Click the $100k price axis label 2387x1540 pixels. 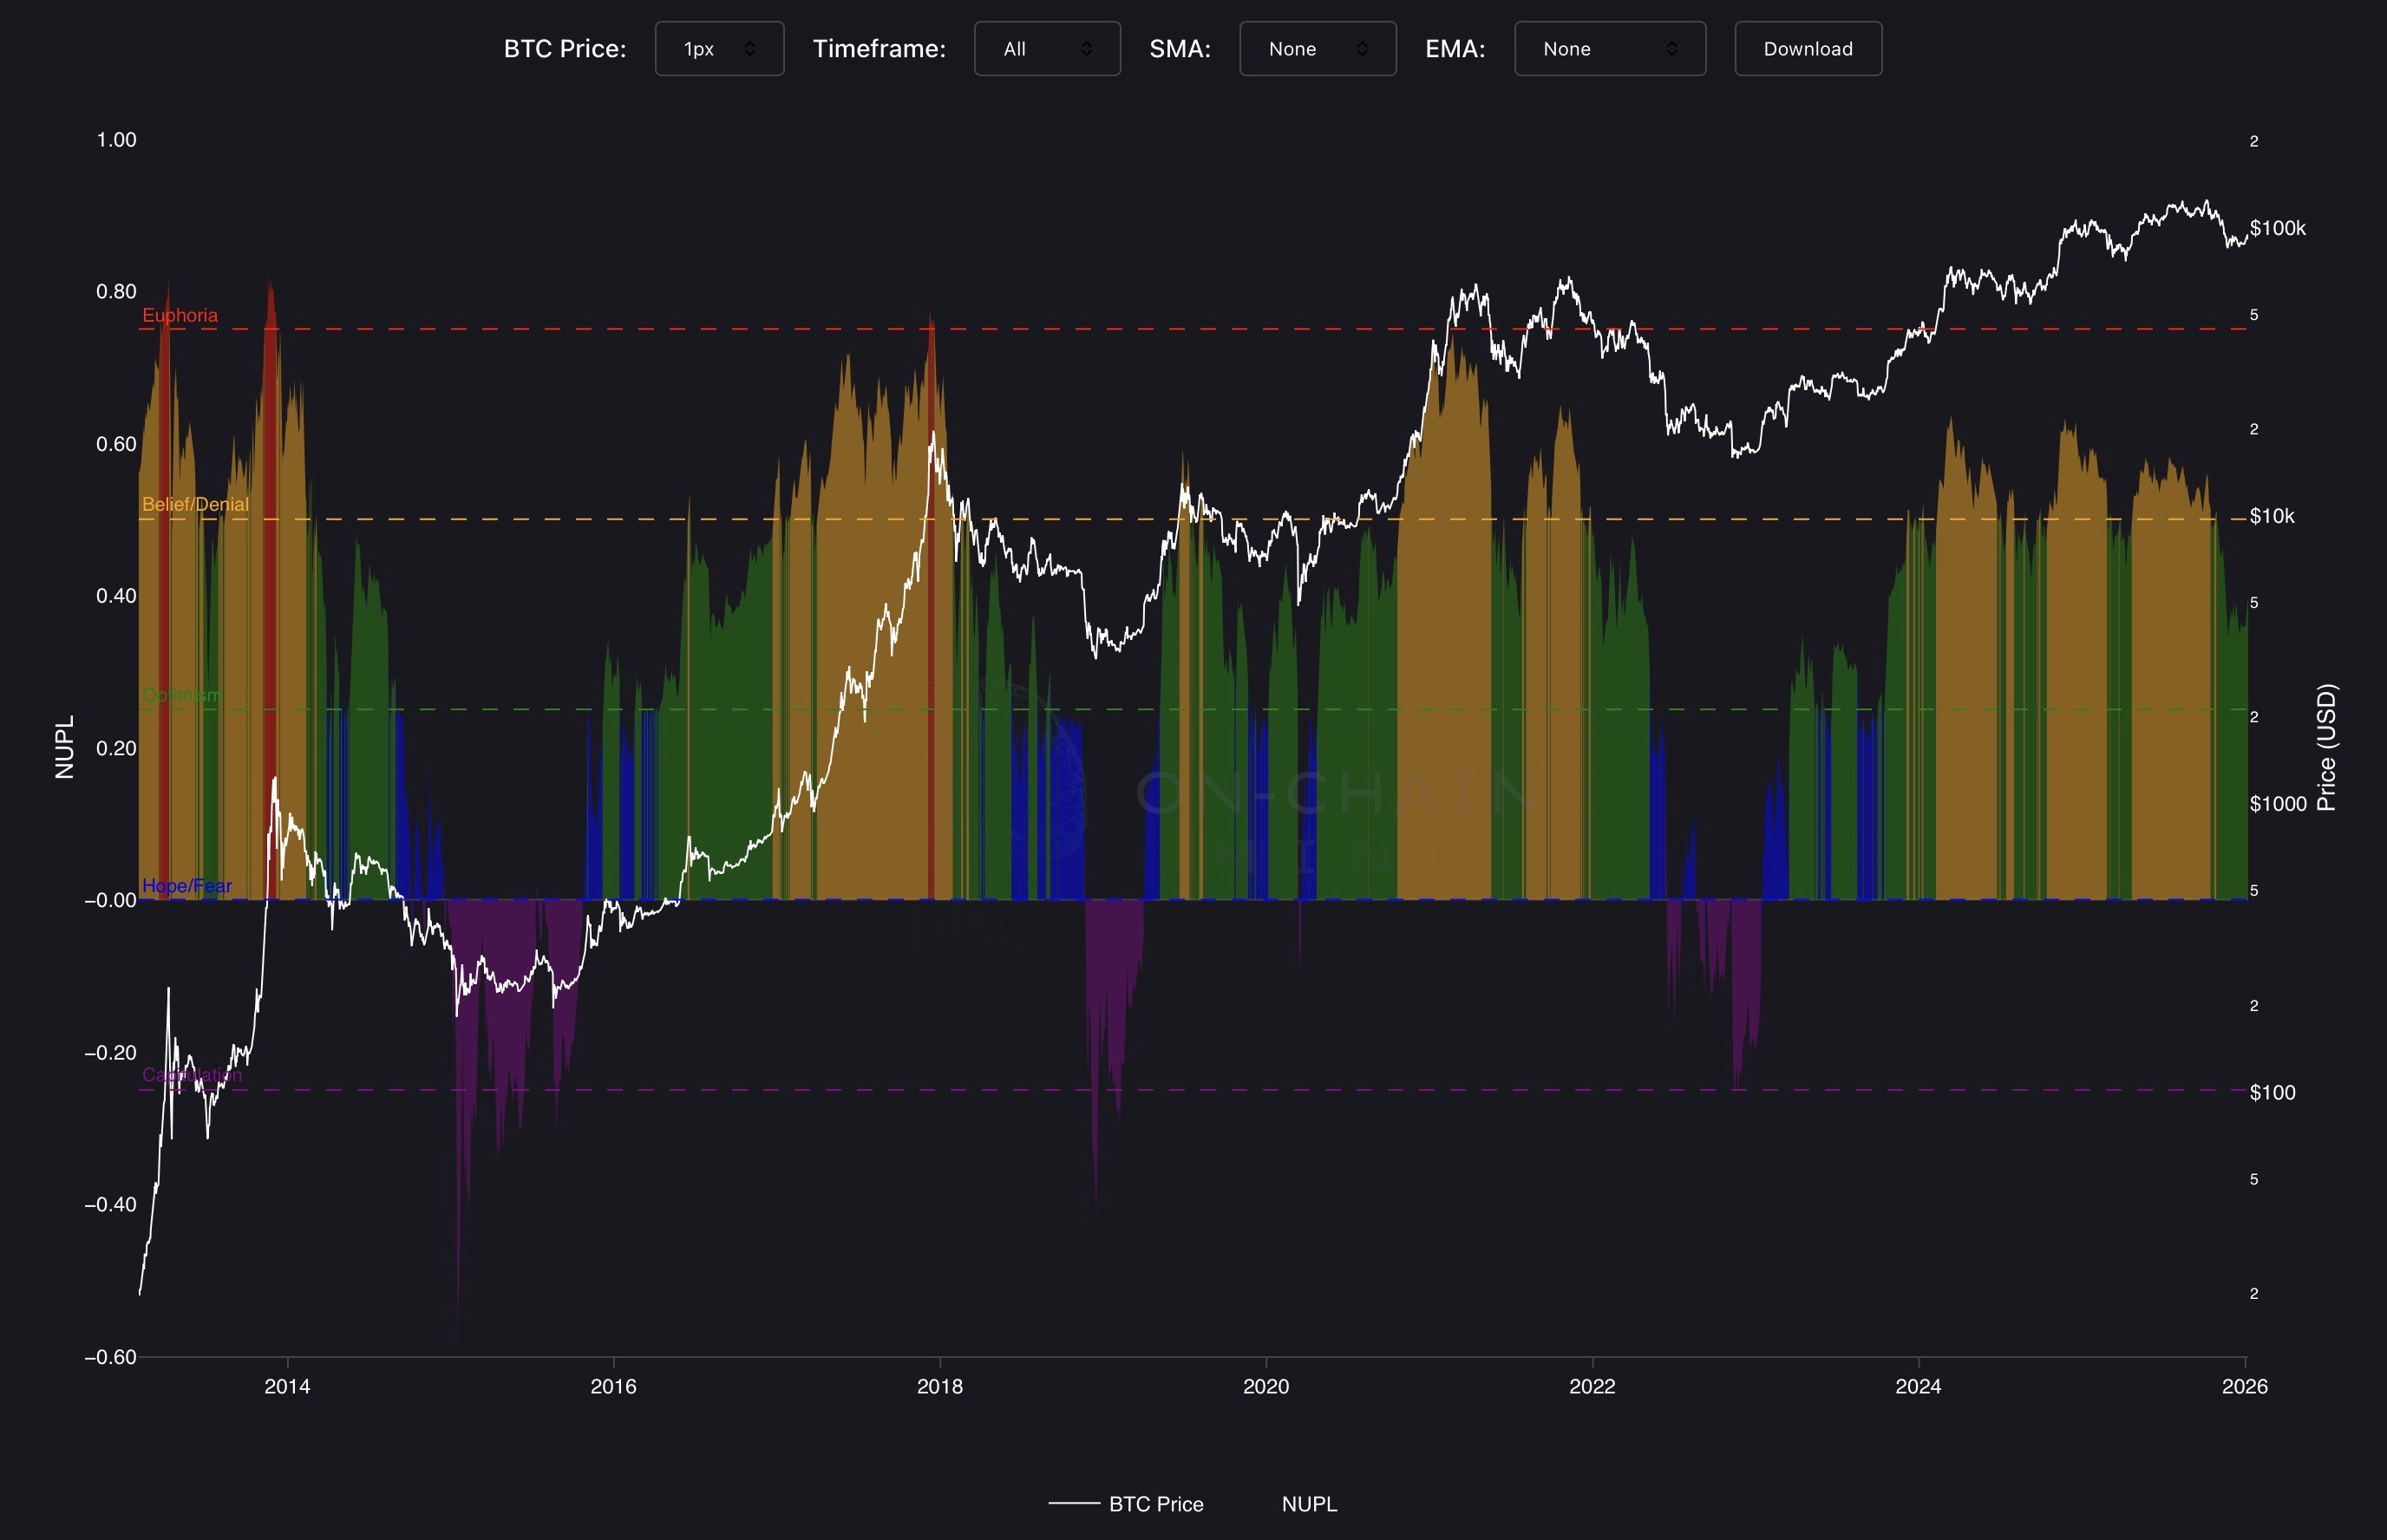(x=2277, y=228)
